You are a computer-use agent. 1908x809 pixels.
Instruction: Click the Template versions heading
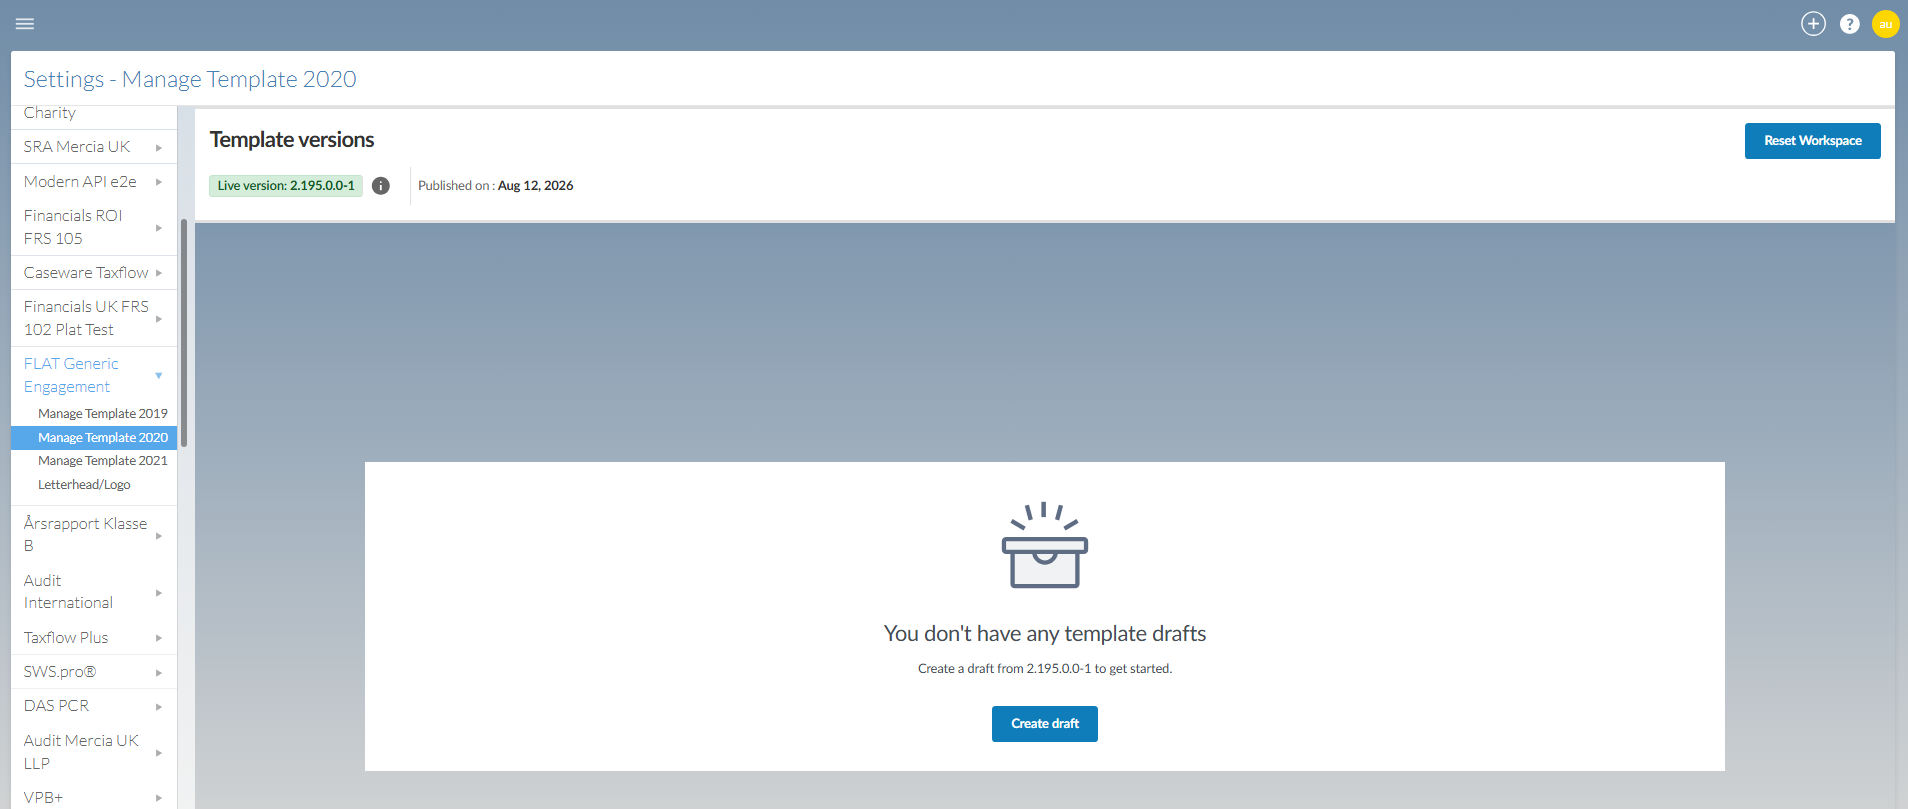coord(292,140)
